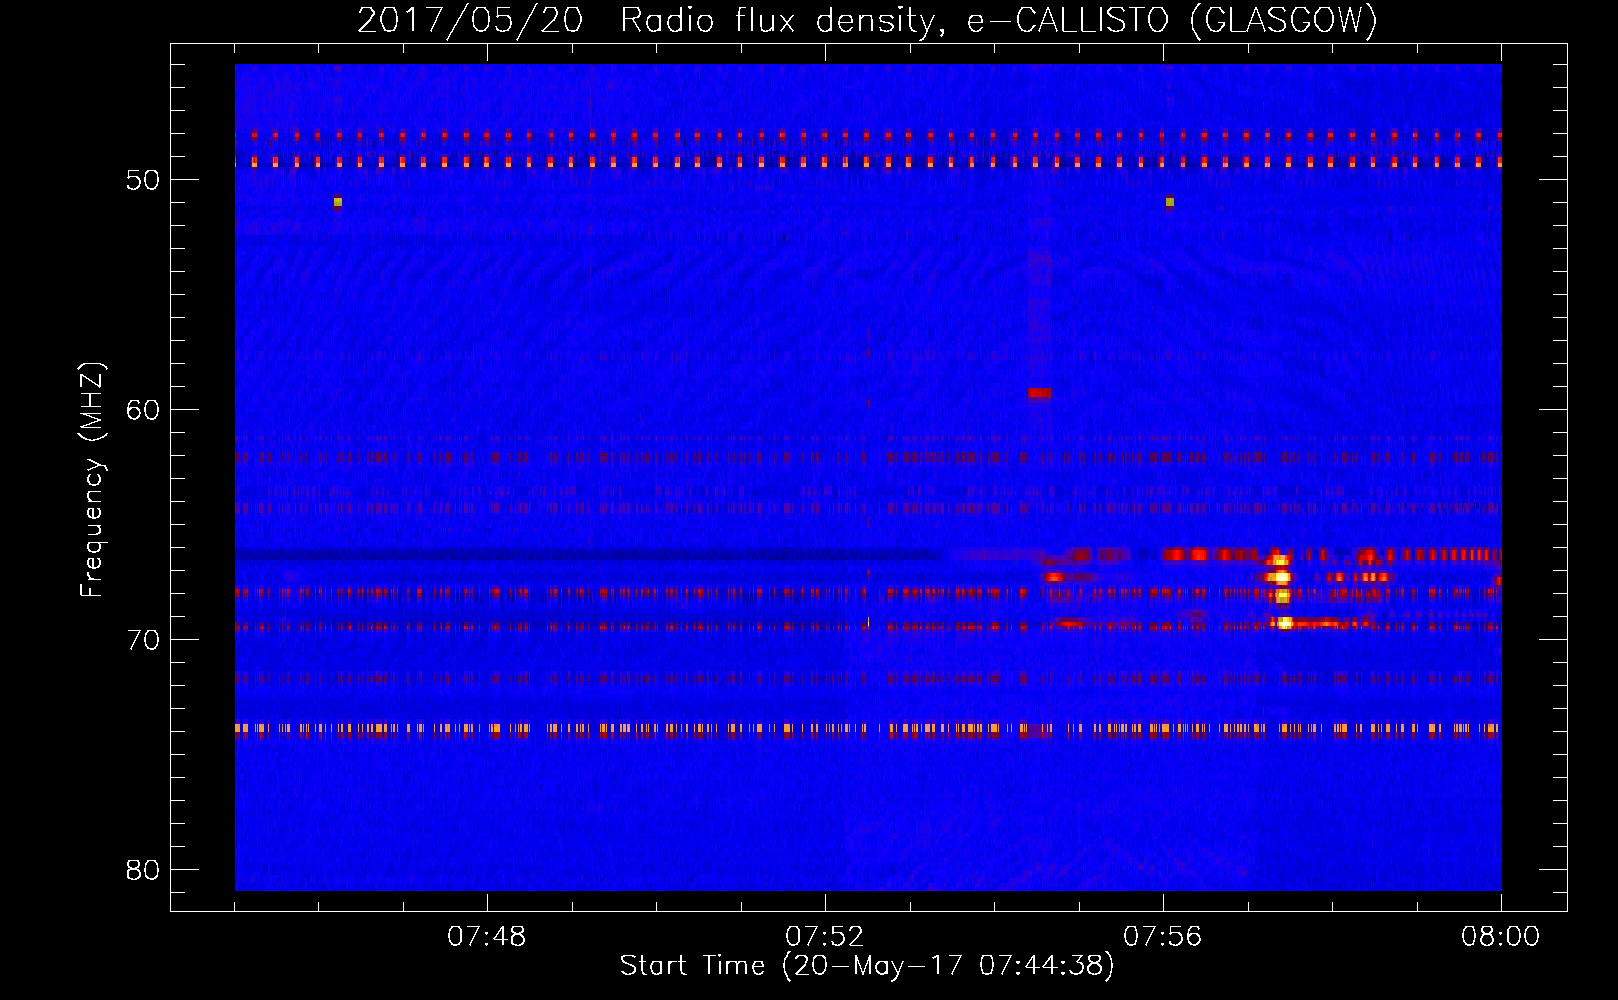1618x1000 pixels.
Task: Click the yellow spot at 51 MHz near 07:46
Action: 338,202
